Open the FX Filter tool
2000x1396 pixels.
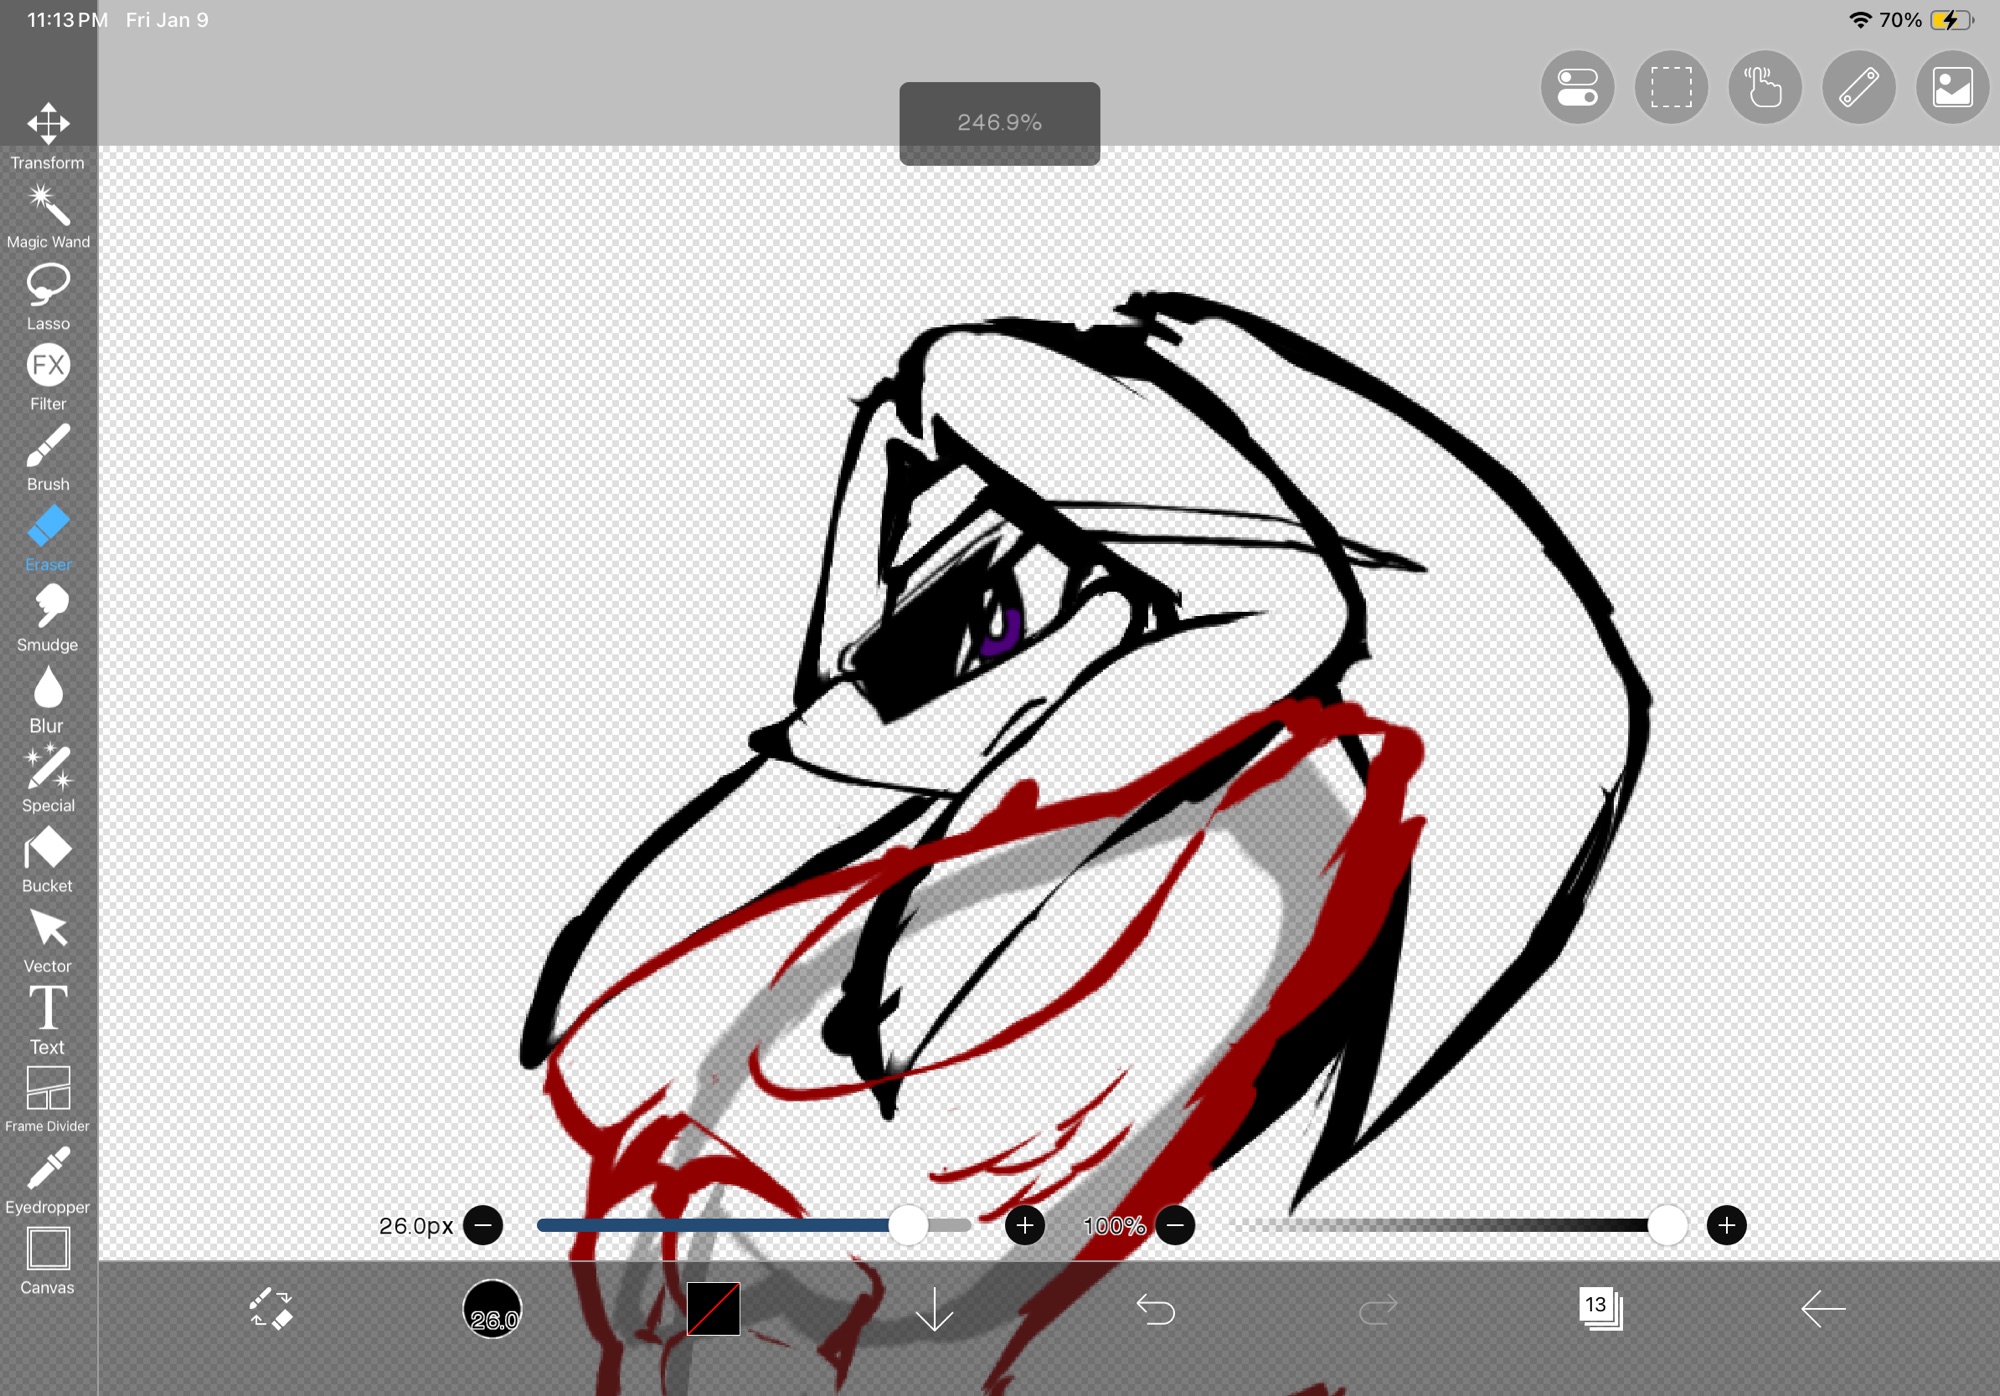[48, 367]
